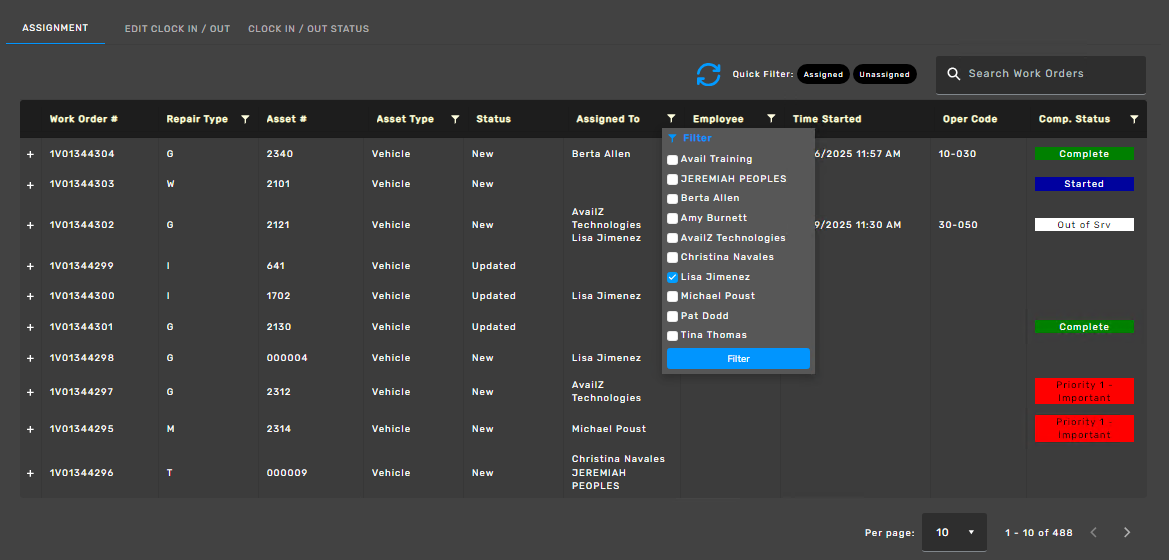The image size is (1169, 560).
Task: Open the Repair Type column filter icon
Action: [245, 120]
